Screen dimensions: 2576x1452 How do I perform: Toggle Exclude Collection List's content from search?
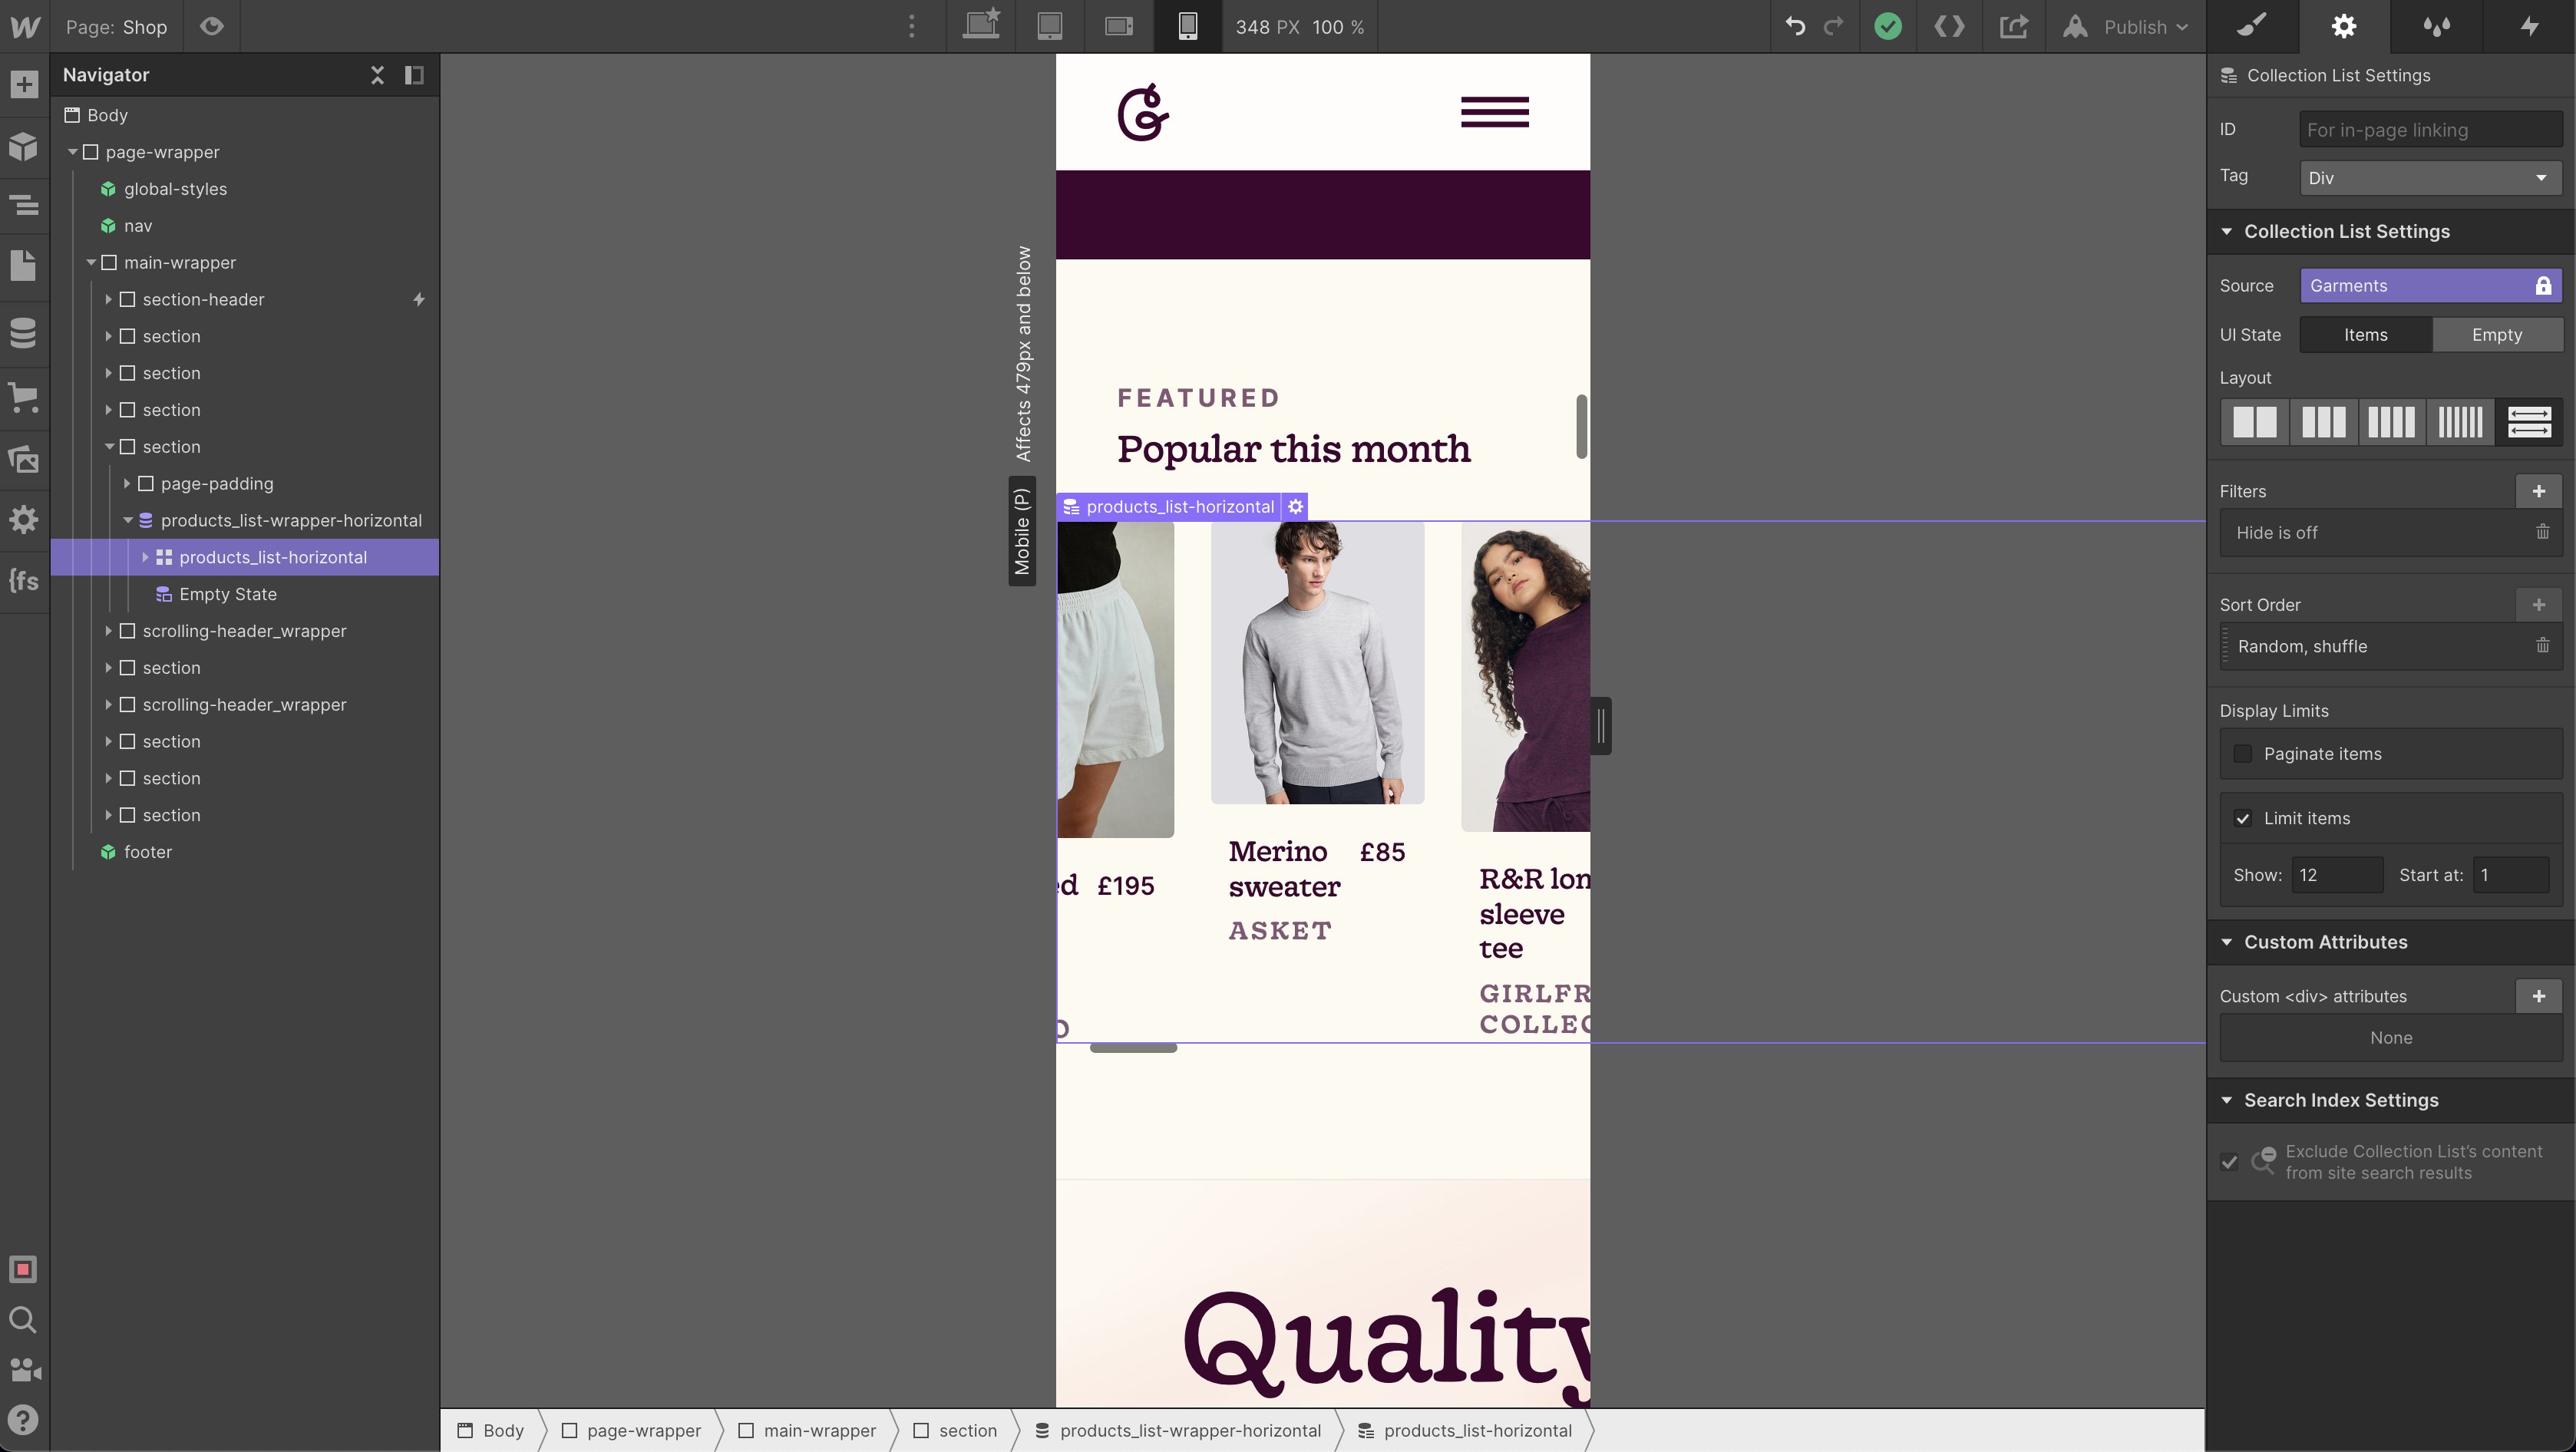(2229, 1162)
